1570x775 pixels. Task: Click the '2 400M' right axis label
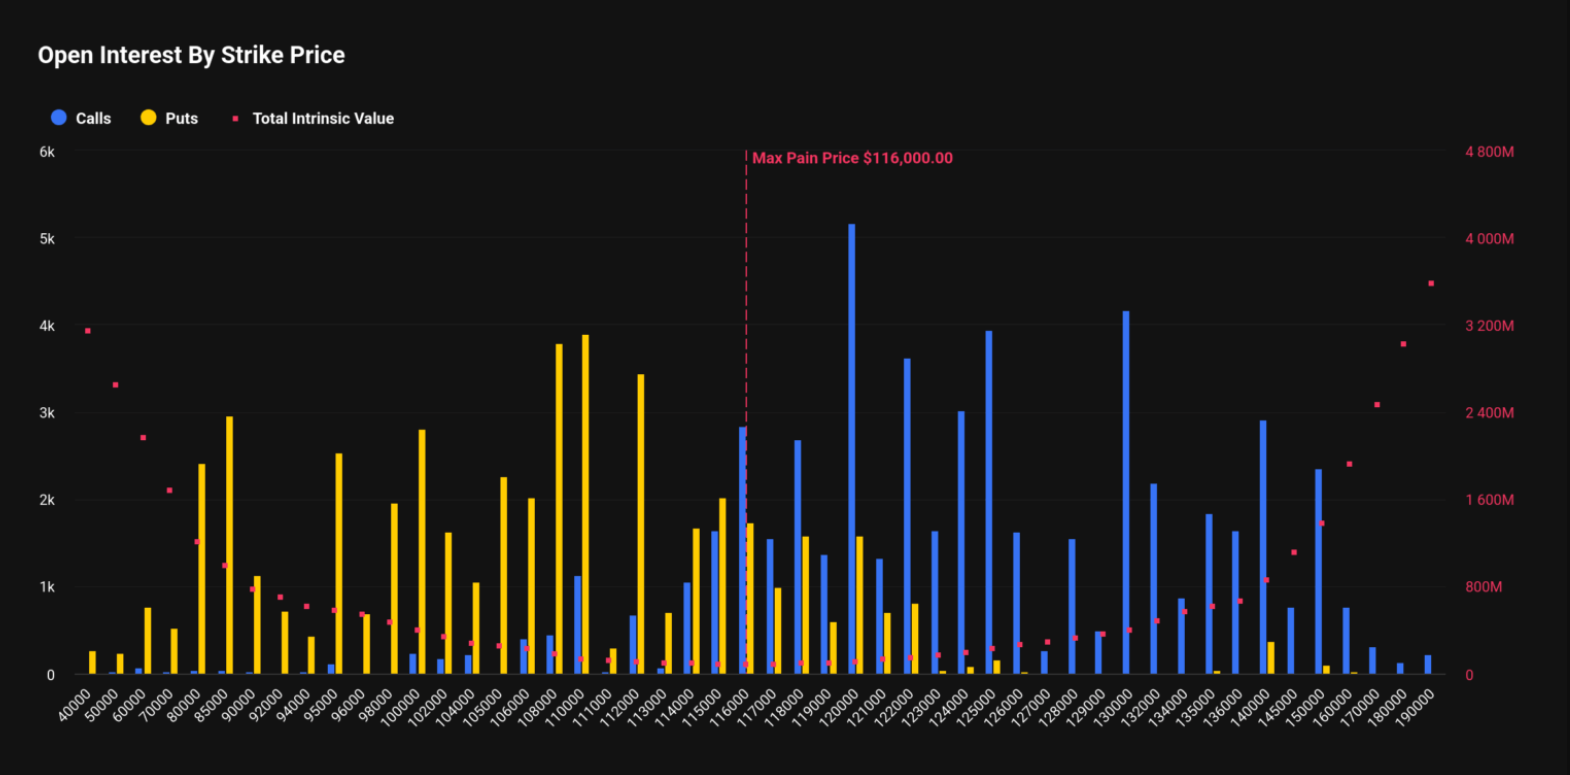coord(1490,413)
